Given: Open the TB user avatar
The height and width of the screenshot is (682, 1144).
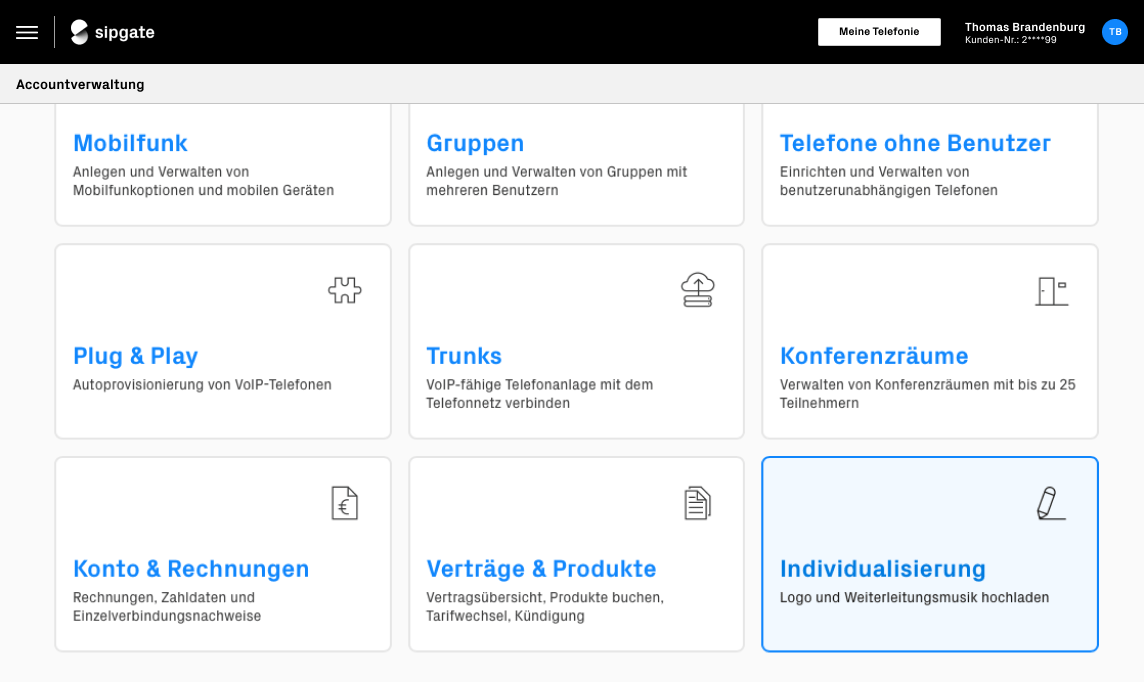Looking at the screenshot, I should pyautogui.click(x=1114, y=32).
